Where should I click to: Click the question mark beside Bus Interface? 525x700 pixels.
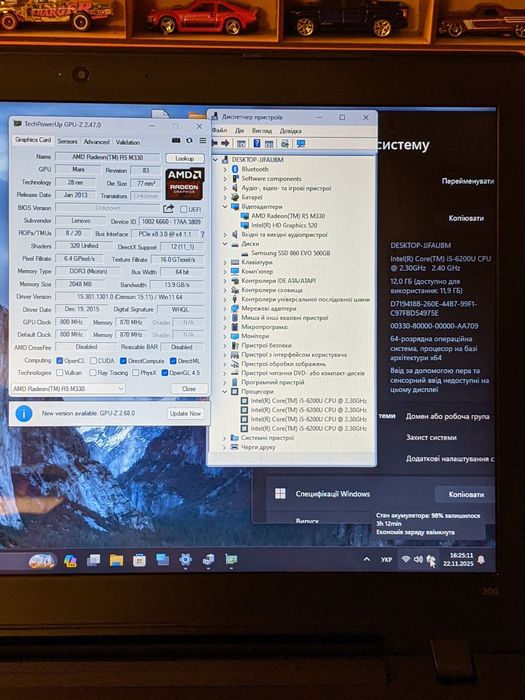pos(203,234)
